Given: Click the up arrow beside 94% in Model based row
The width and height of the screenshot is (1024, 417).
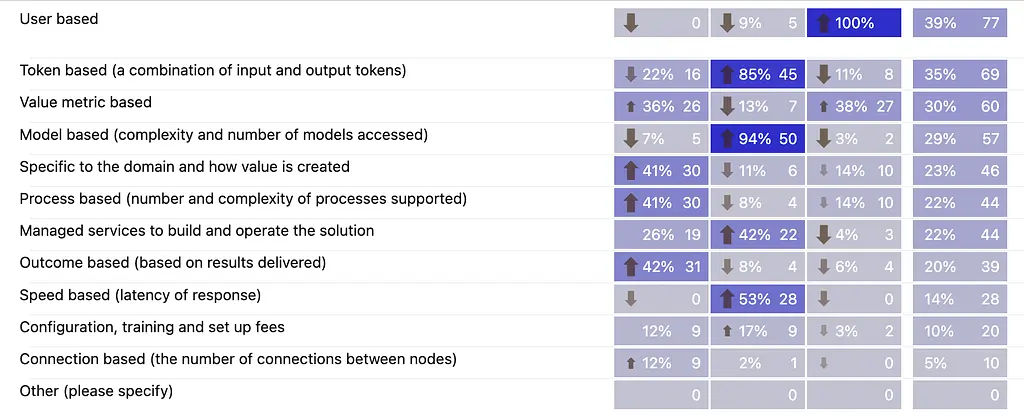Looking at the screenshot, I should click(727, 138).
